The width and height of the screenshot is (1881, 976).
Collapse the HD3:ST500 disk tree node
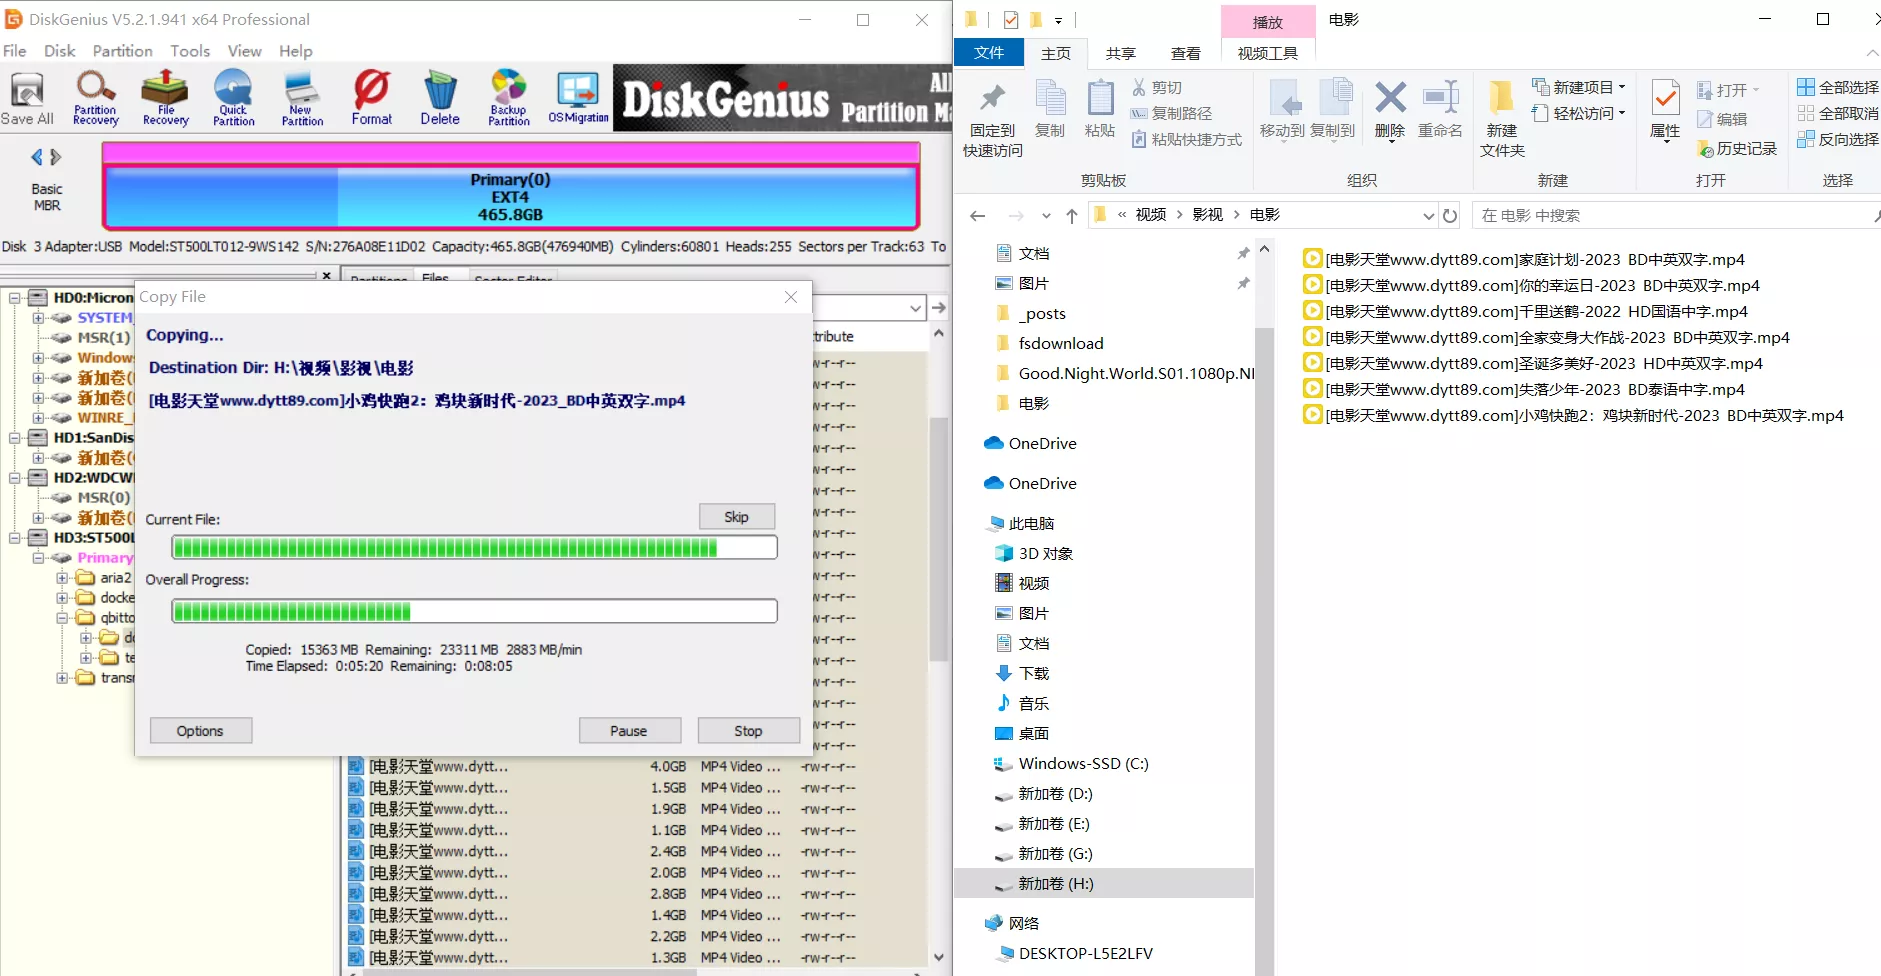tap(15, 538)
